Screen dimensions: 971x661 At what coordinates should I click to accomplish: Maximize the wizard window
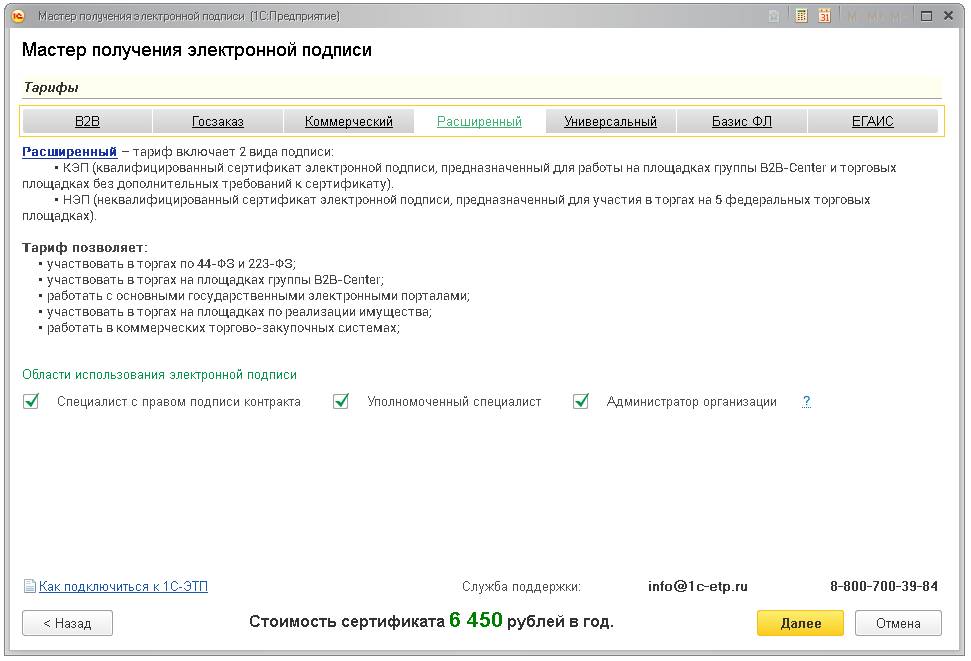(x=926, y=16)
